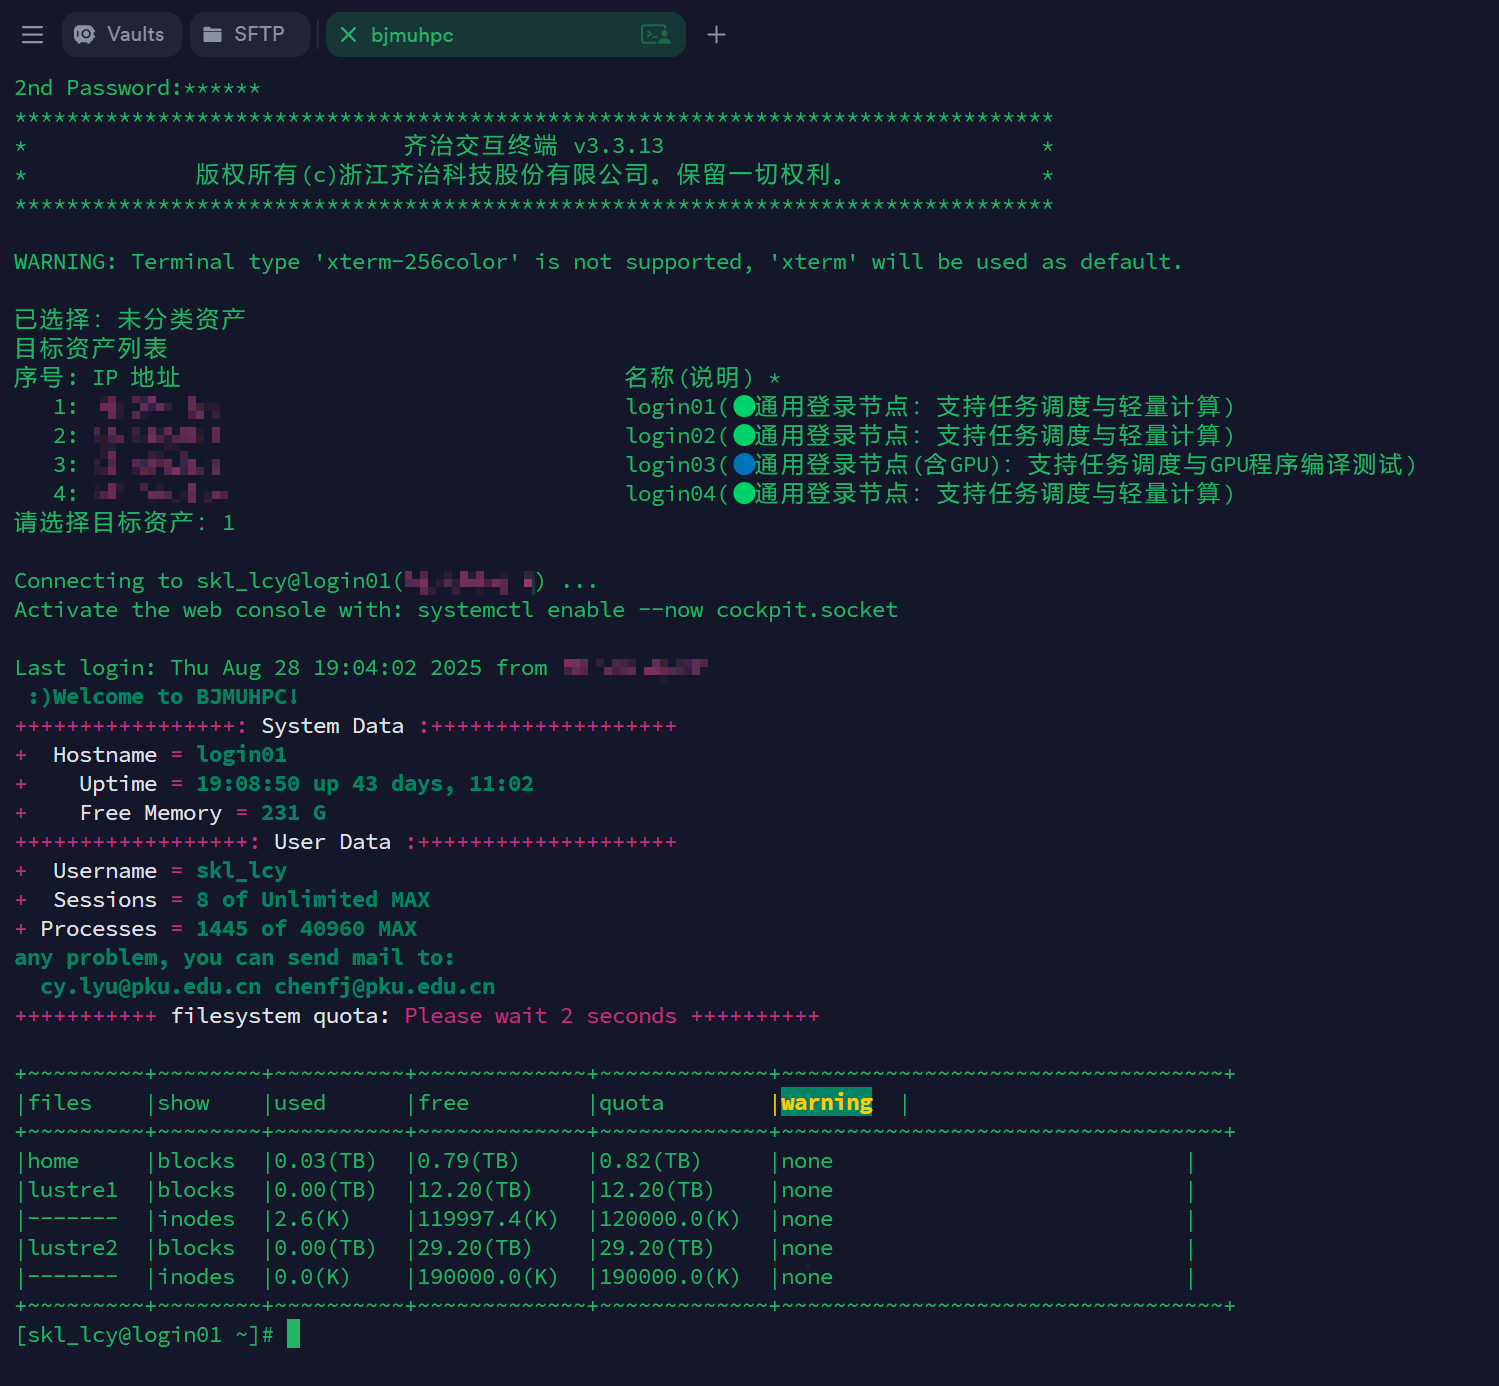Screen dimensions: 1499x1386
Task: Click the login03 GPU node description line
Action: pos(1021,465)
